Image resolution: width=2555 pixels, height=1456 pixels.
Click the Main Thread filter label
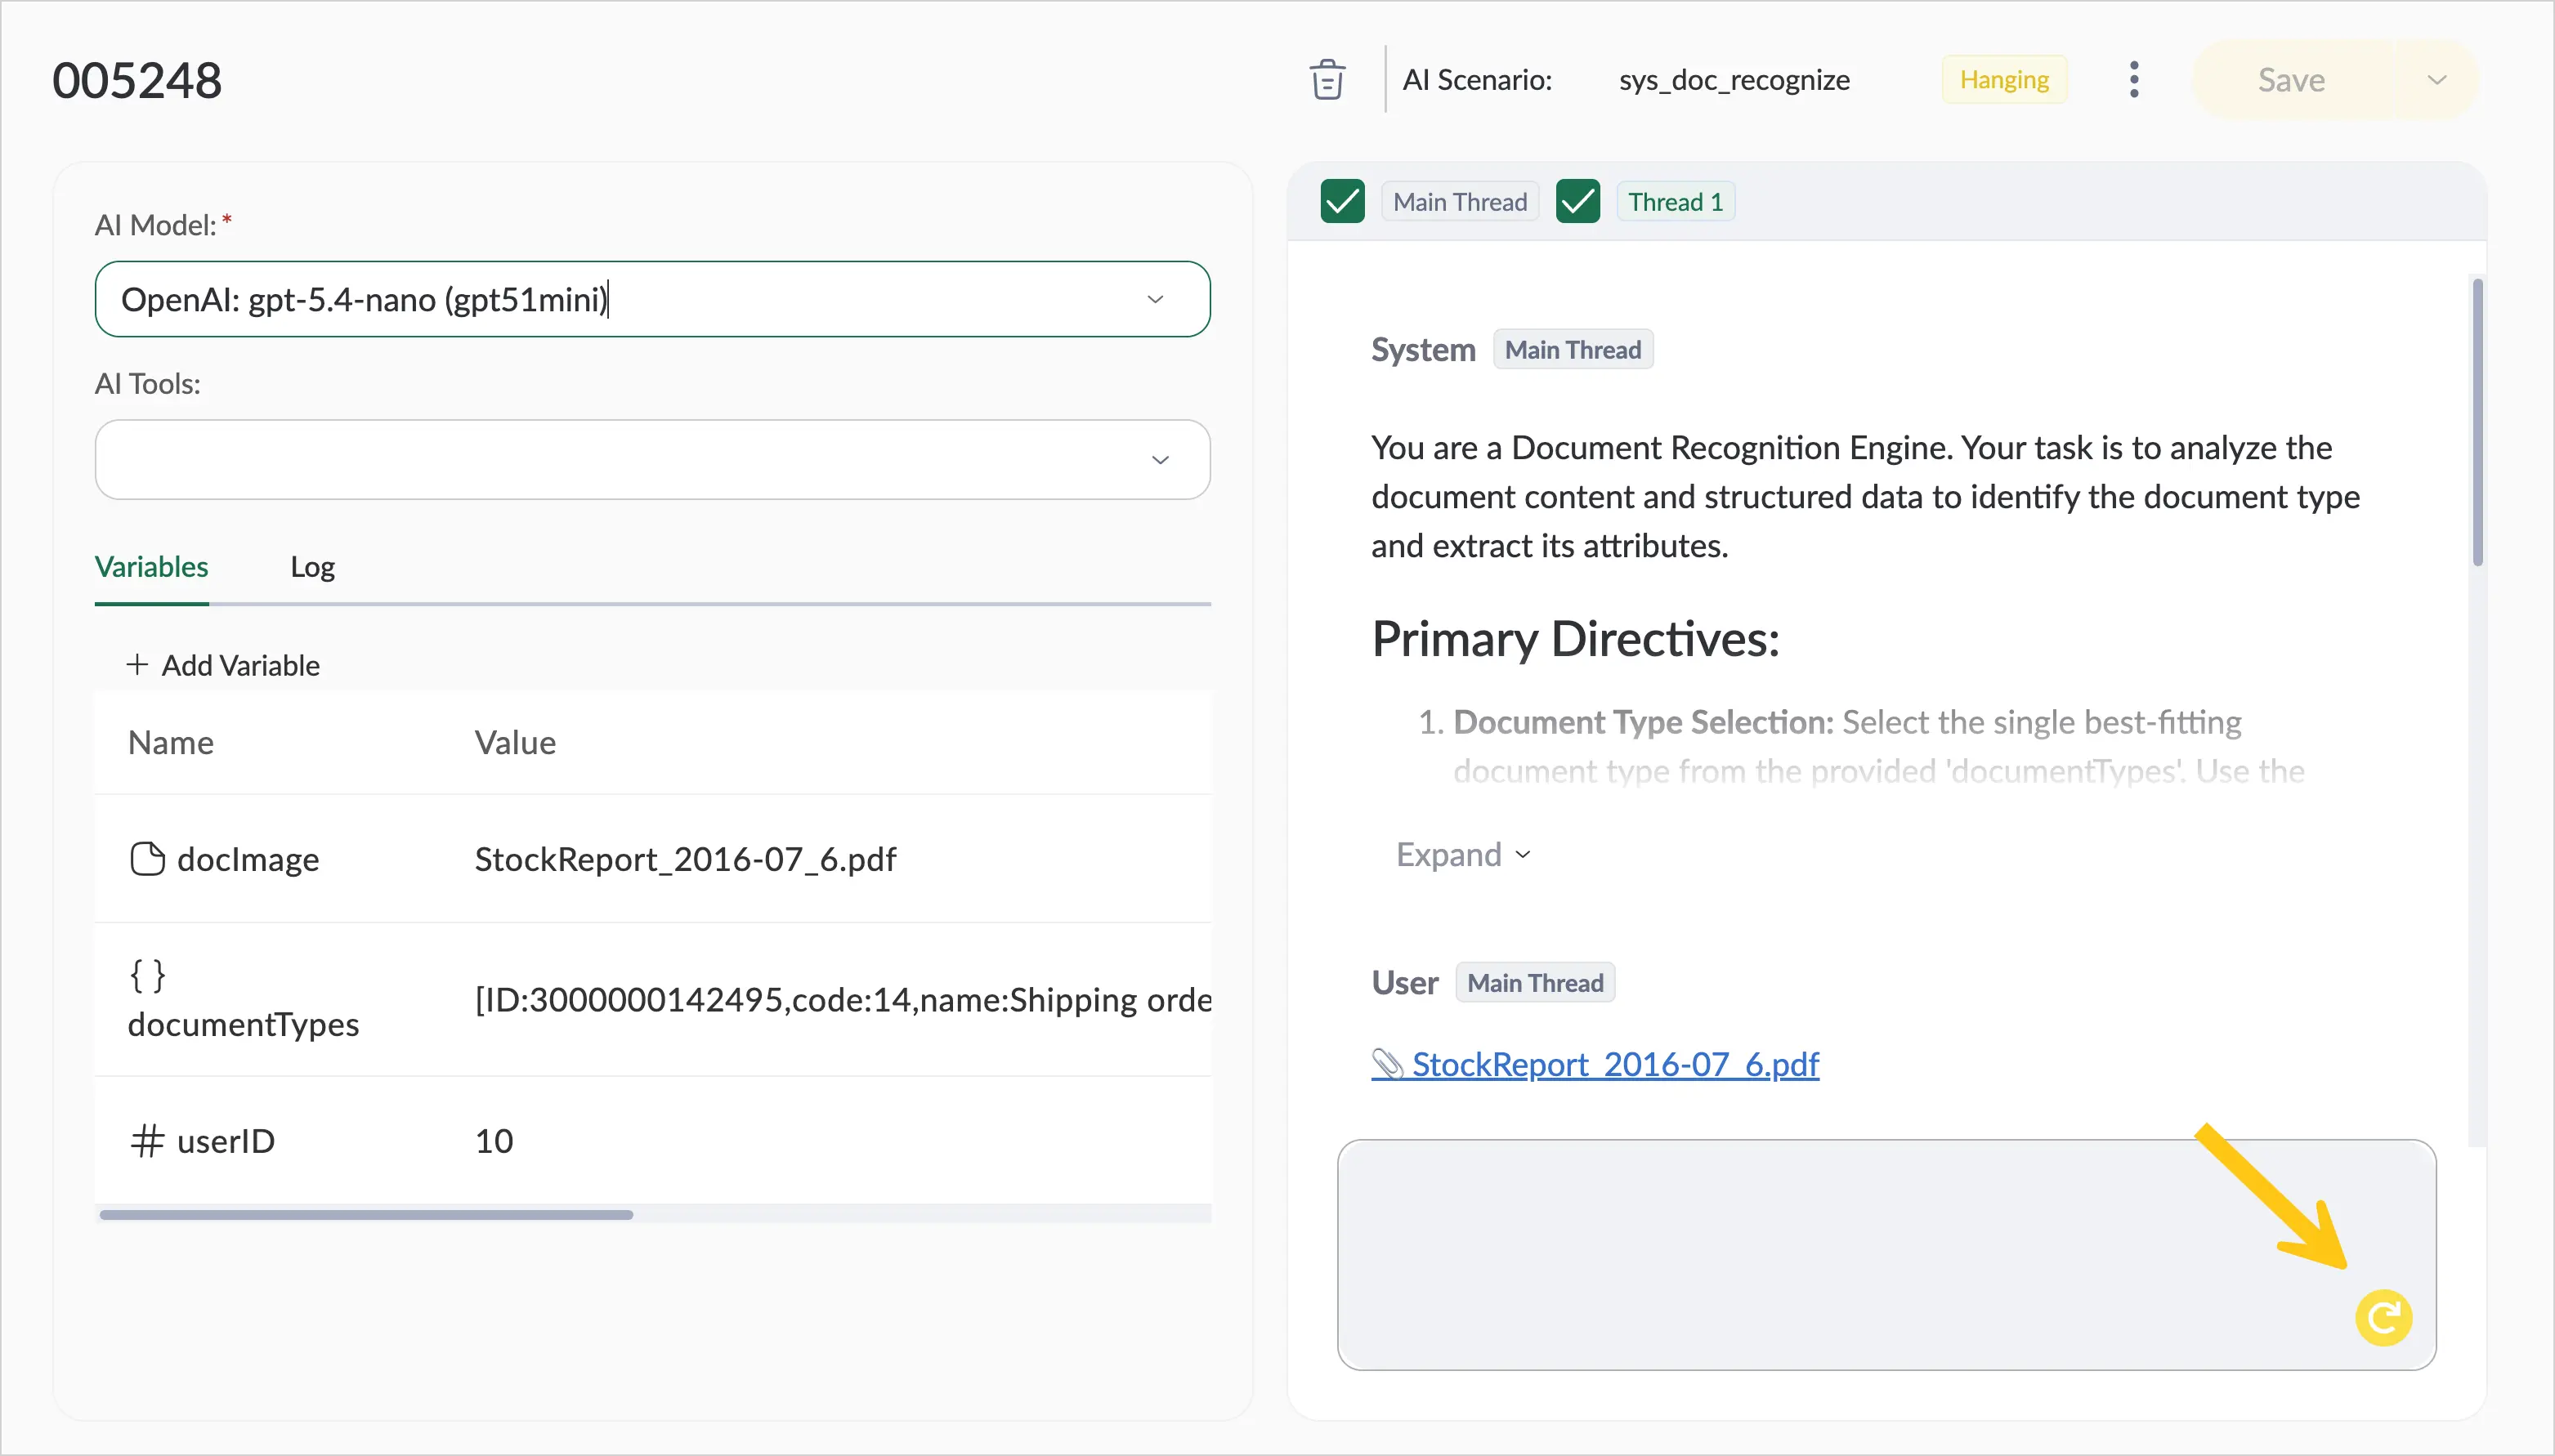click(1460, 202)
